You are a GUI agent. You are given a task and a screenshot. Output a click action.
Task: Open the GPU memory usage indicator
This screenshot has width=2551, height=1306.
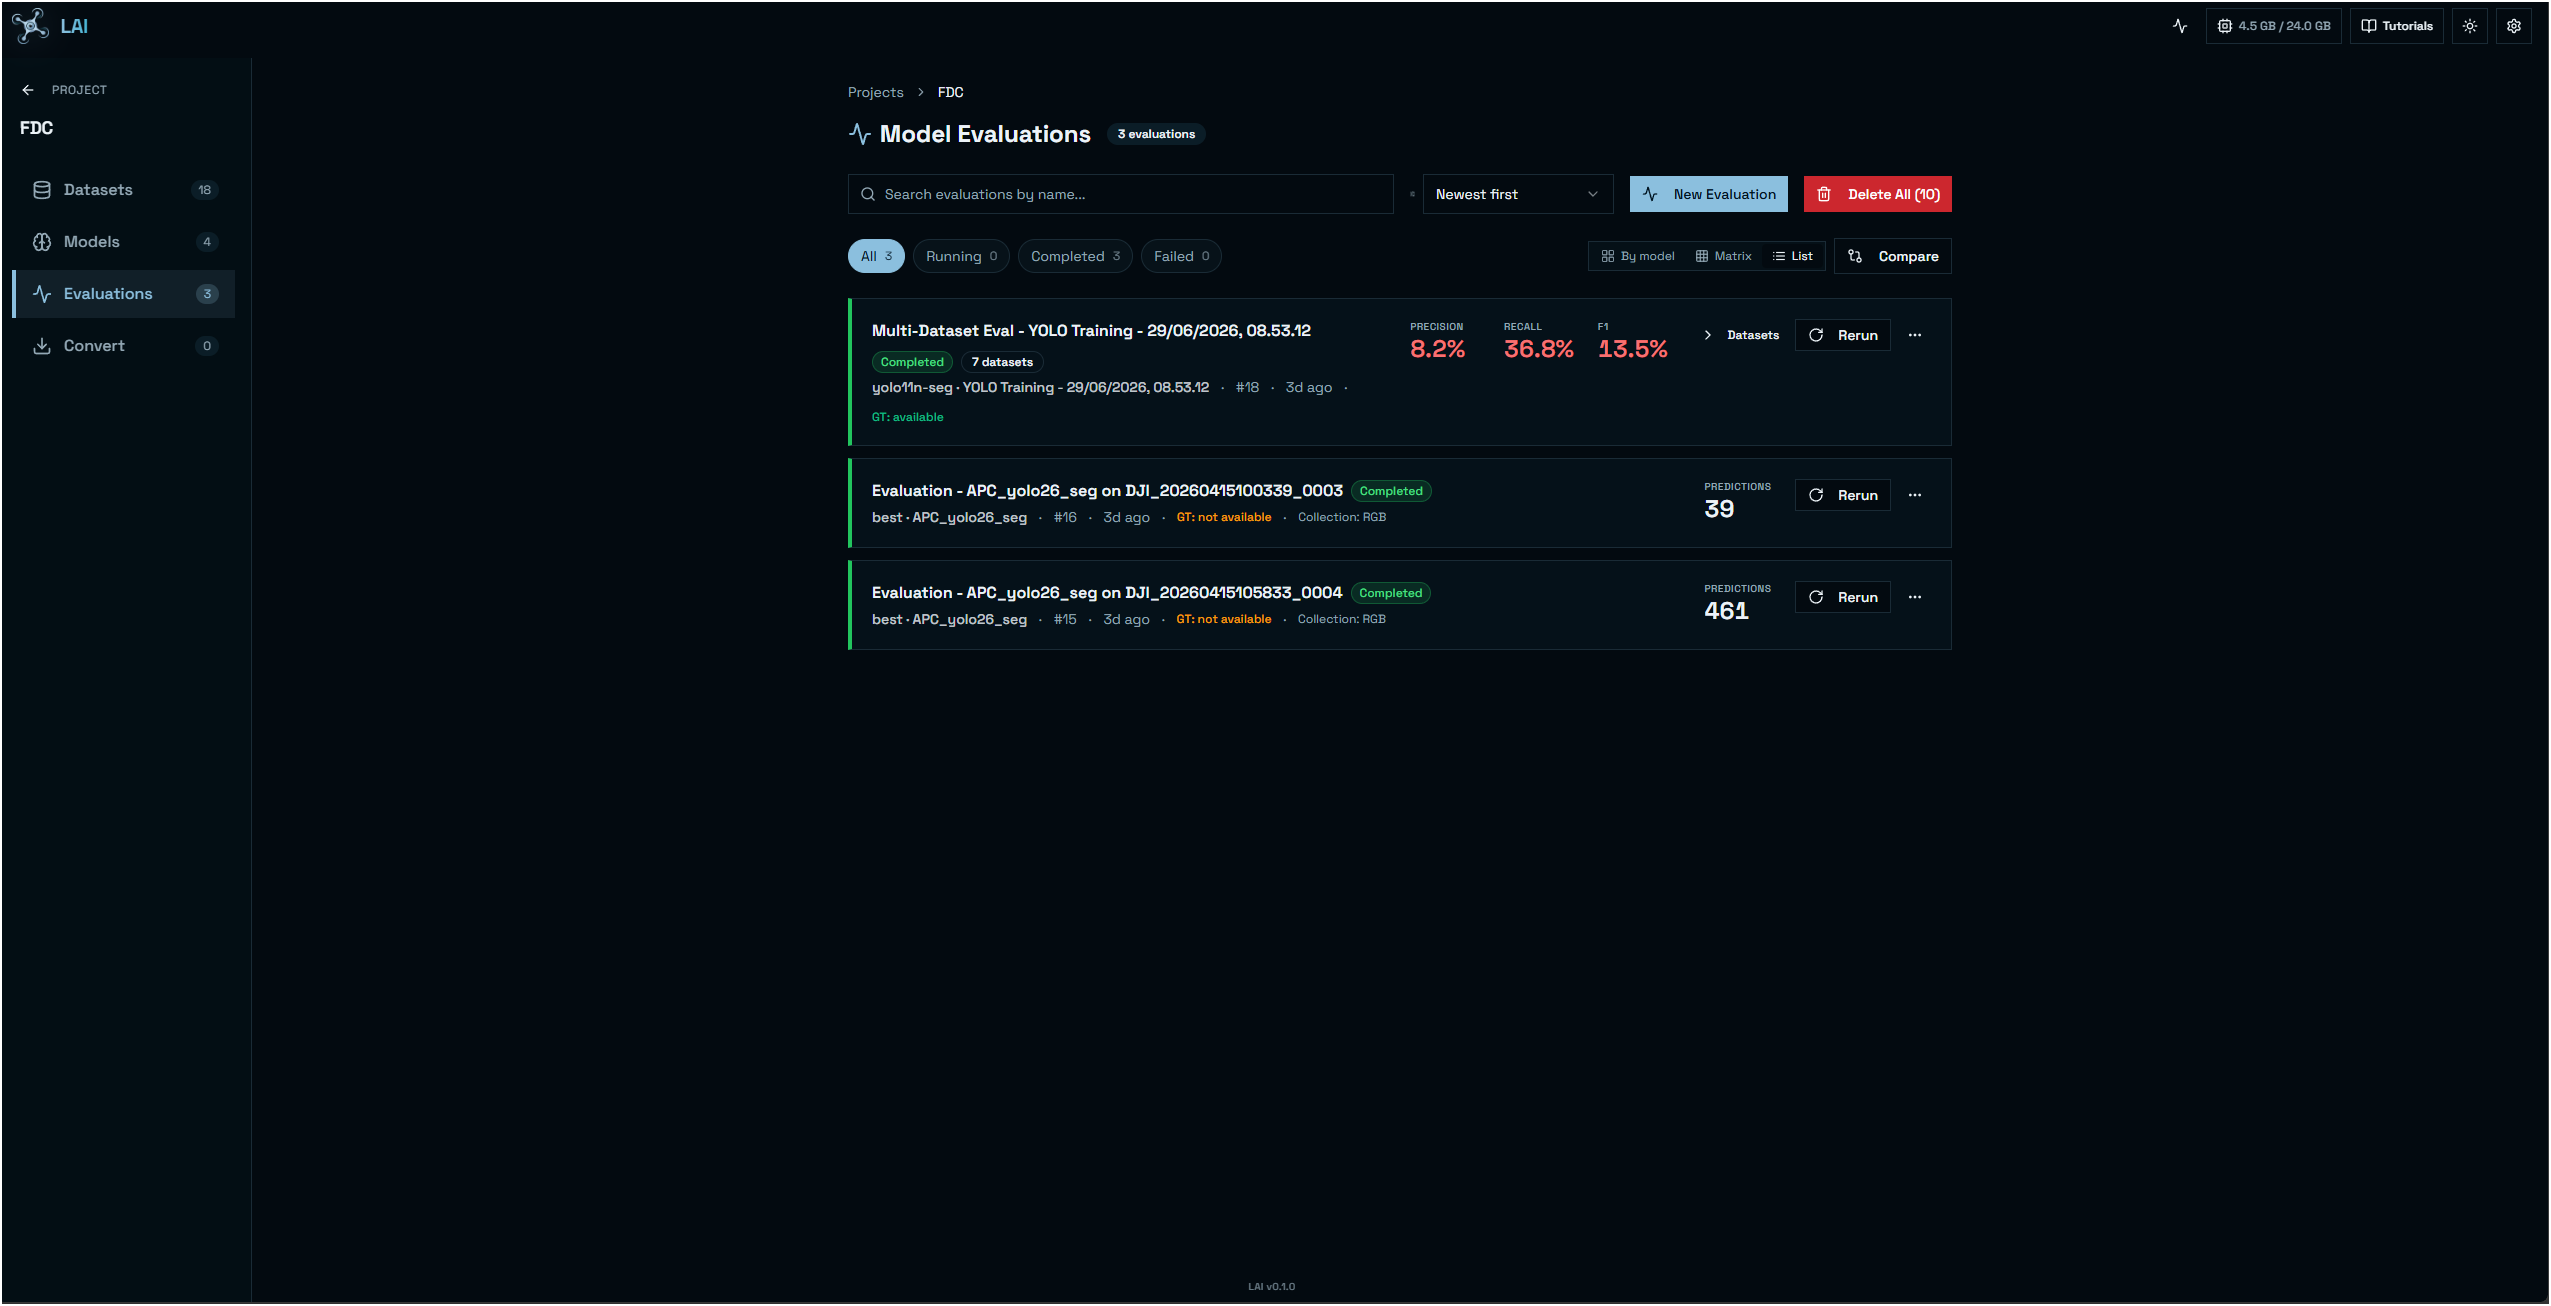2274,26
